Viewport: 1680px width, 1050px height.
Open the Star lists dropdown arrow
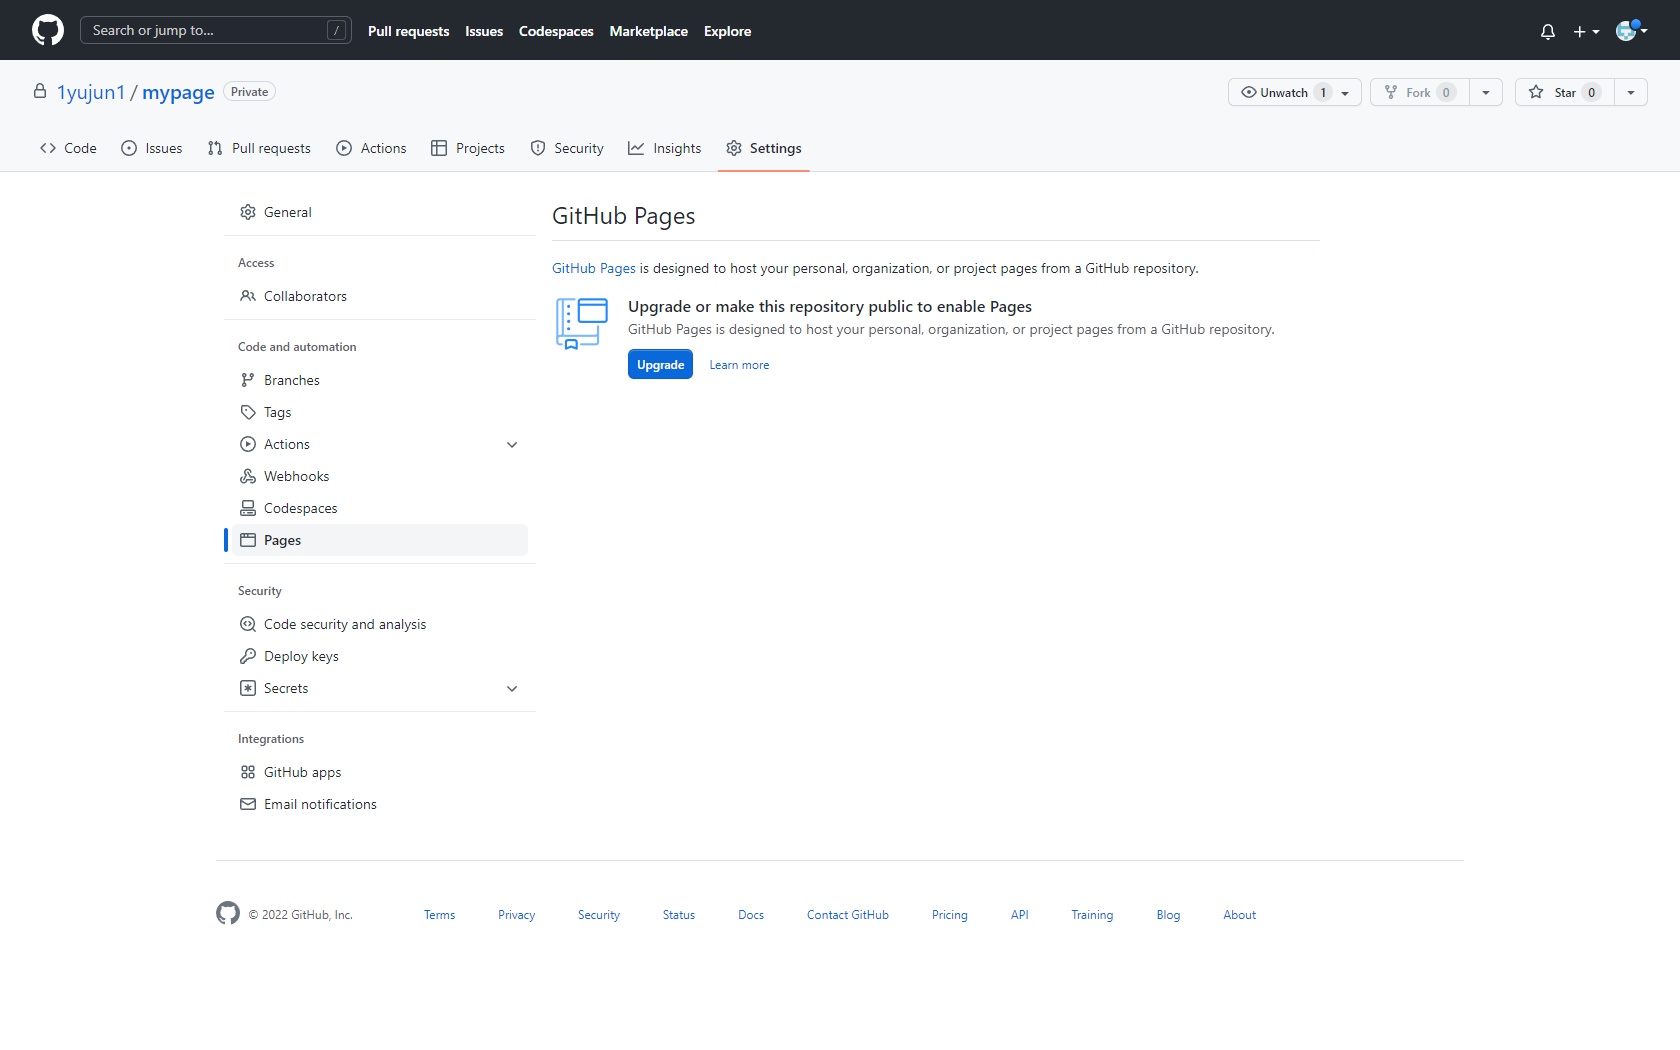coord(1631,92)
